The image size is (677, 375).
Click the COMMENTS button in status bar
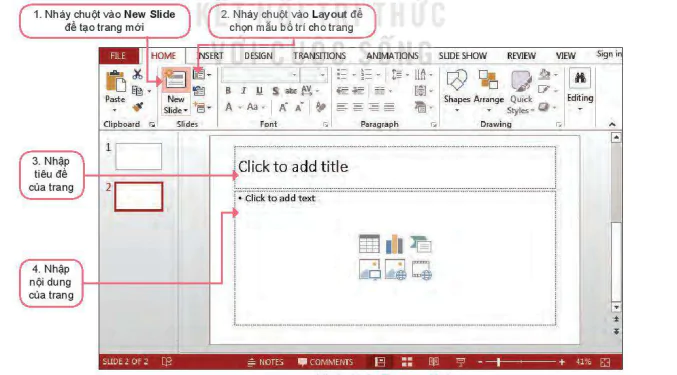(x=326, y=362)
